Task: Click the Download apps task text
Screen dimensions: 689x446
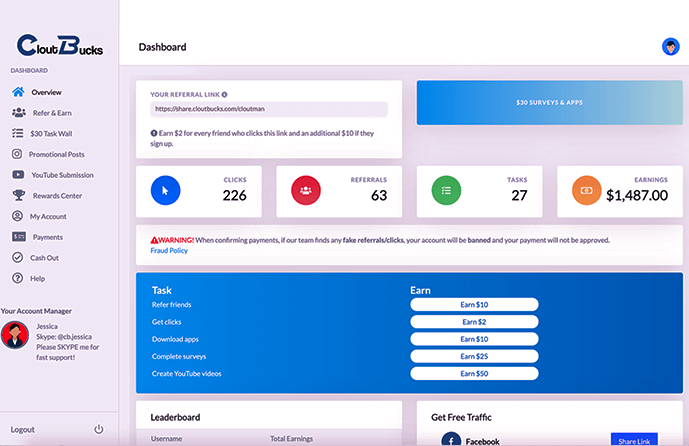Action: [x=175, y=339]
